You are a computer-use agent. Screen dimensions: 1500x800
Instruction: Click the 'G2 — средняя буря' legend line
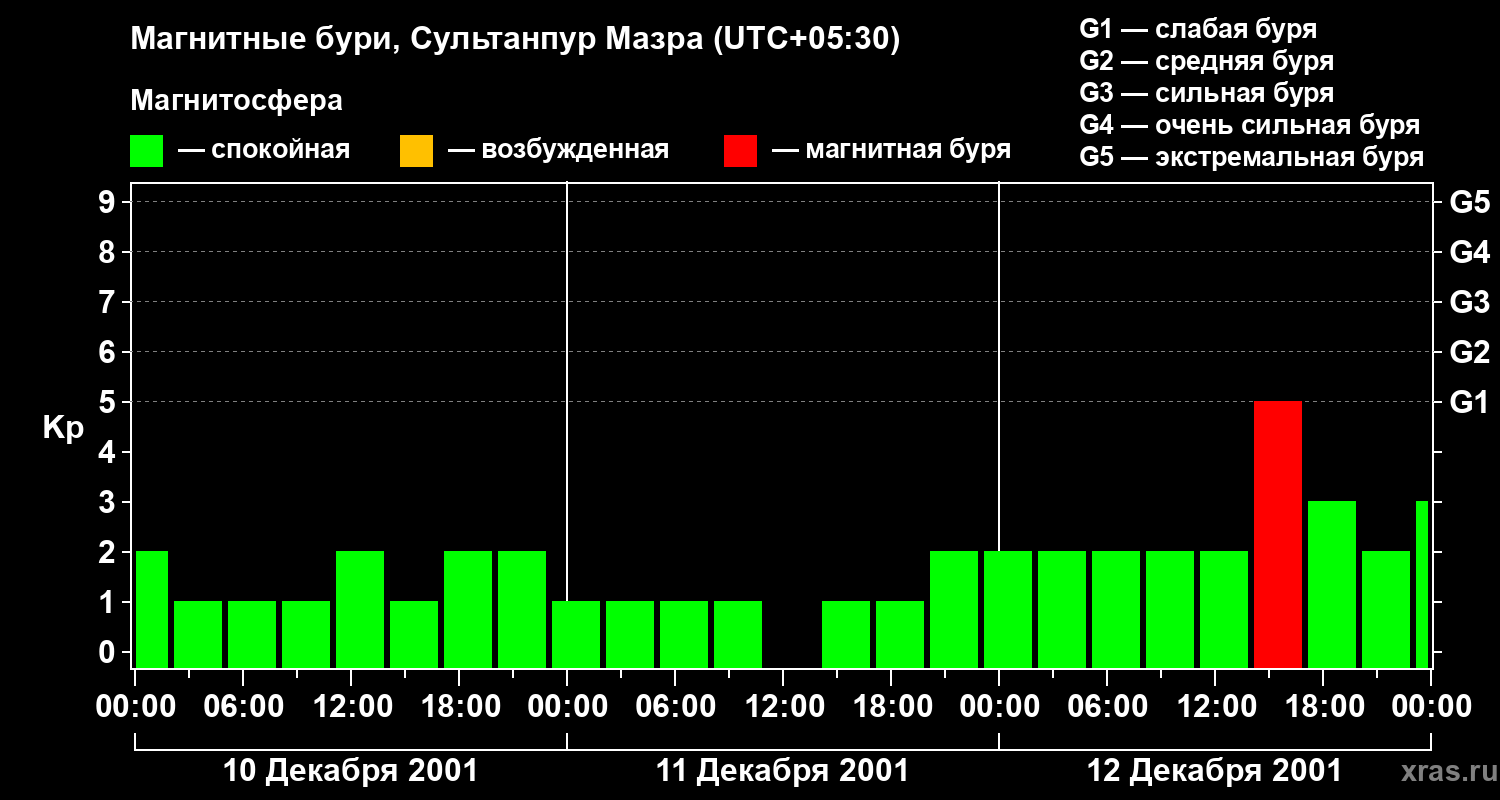pos(1207,61)
